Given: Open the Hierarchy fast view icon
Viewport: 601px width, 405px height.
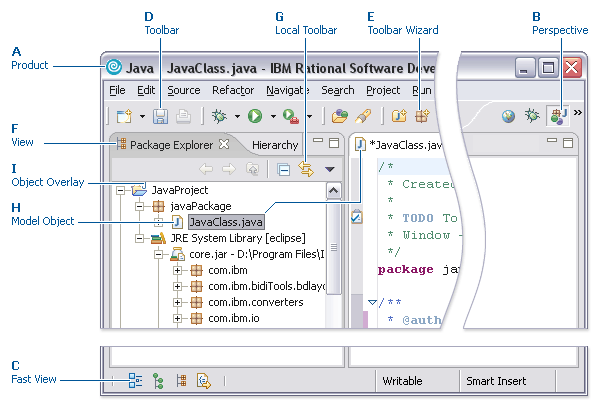Looking at the screenshot, I should point(158,381).
